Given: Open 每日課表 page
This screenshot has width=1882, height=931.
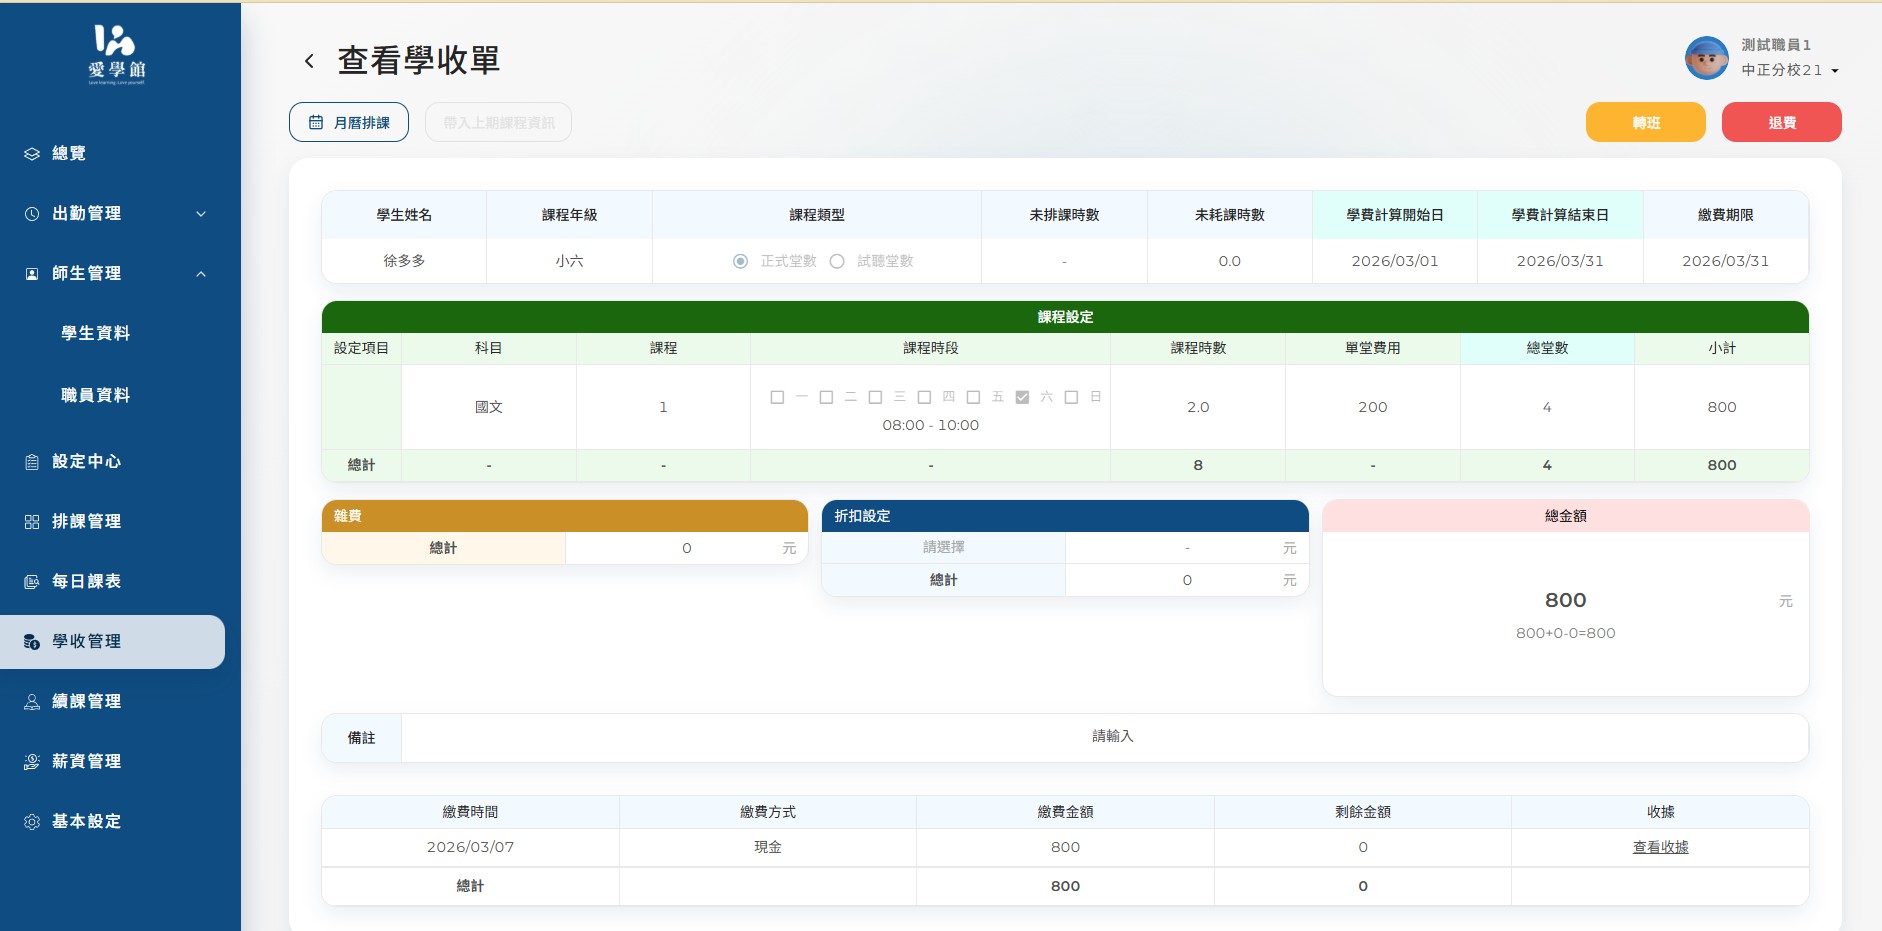Looking at the screenshot, I should [87, 581].
